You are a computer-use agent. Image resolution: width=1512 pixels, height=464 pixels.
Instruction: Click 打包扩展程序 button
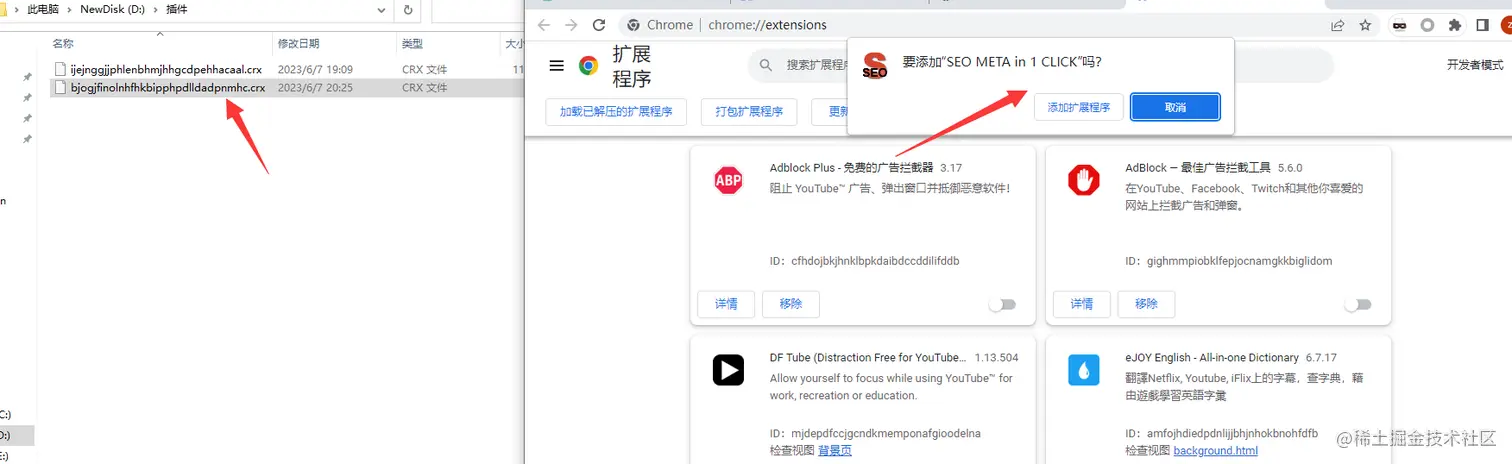click(749, 111)
